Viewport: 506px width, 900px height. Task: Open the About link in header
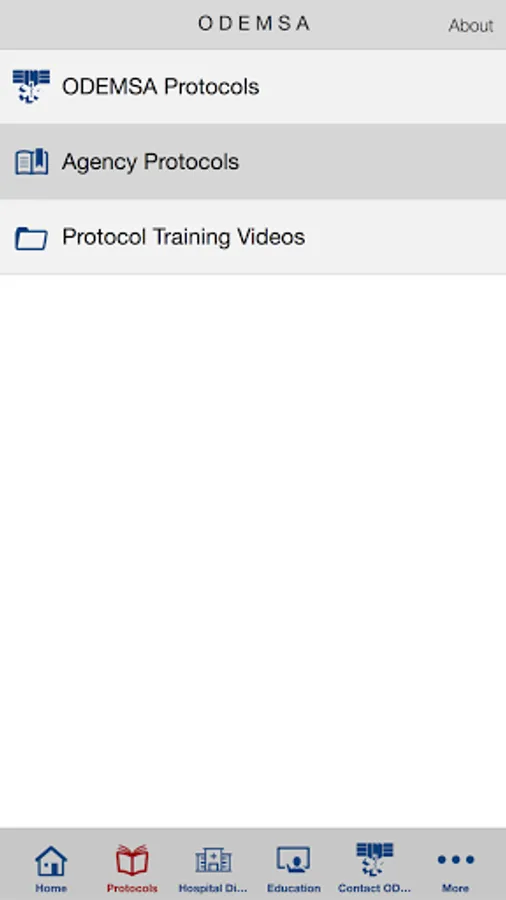(x=470, y=25)
